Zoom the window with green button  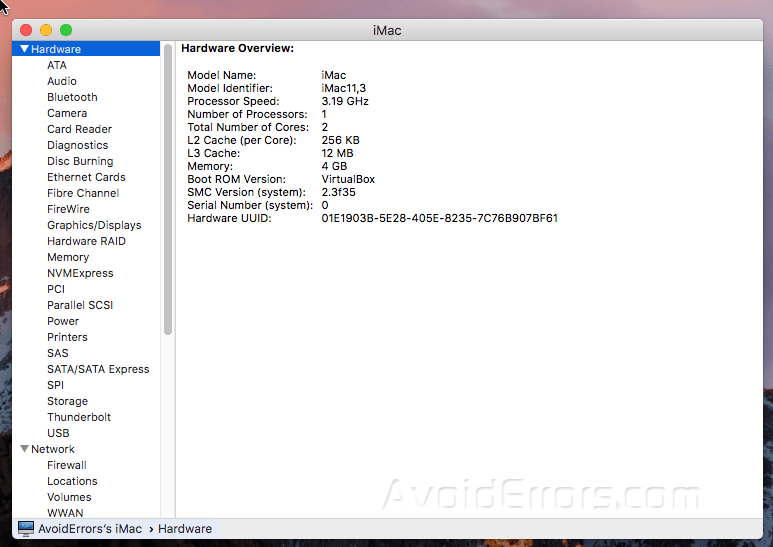point(66,30)
